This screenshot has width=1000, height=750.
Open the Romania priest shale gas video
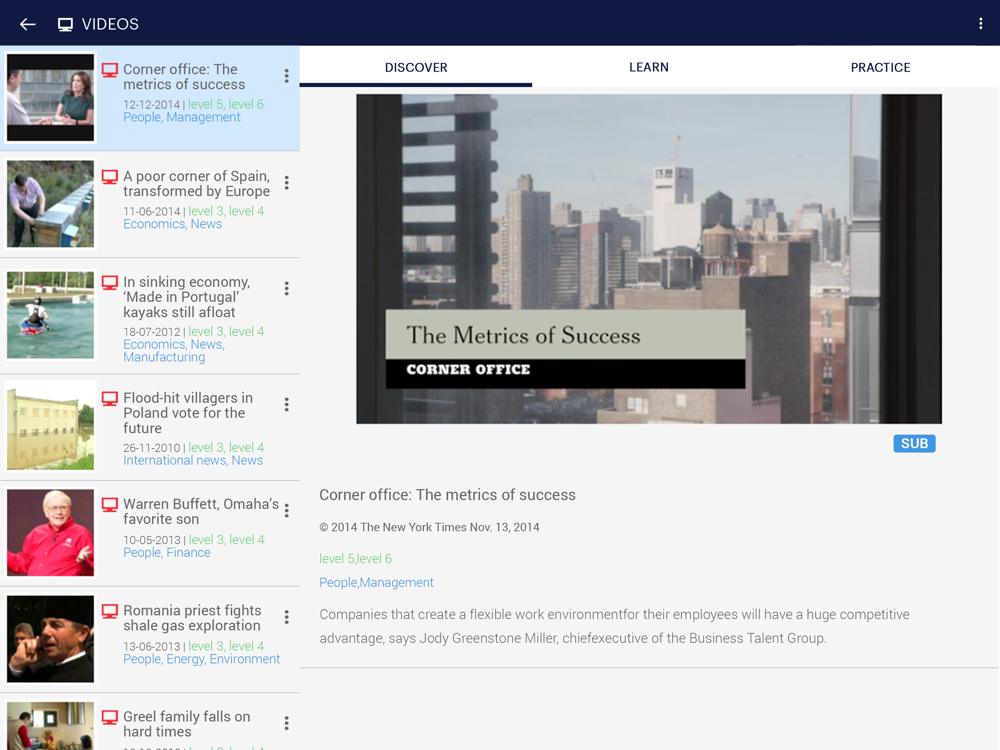pos(192,618)
